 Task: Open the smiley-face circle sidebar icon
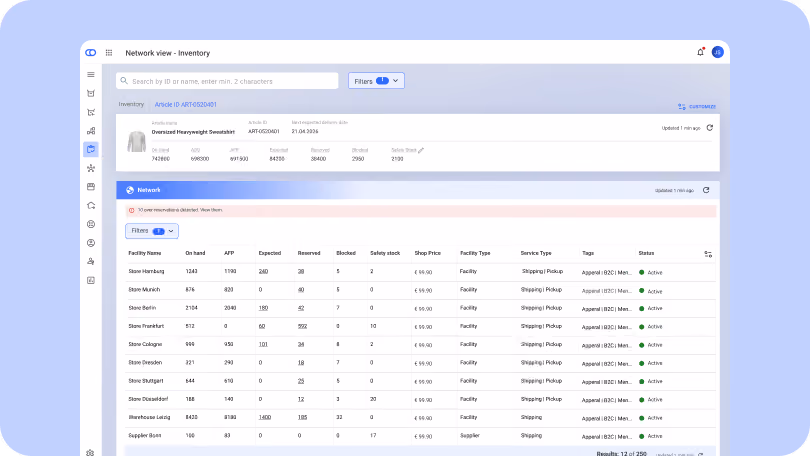tap(91, 224)
